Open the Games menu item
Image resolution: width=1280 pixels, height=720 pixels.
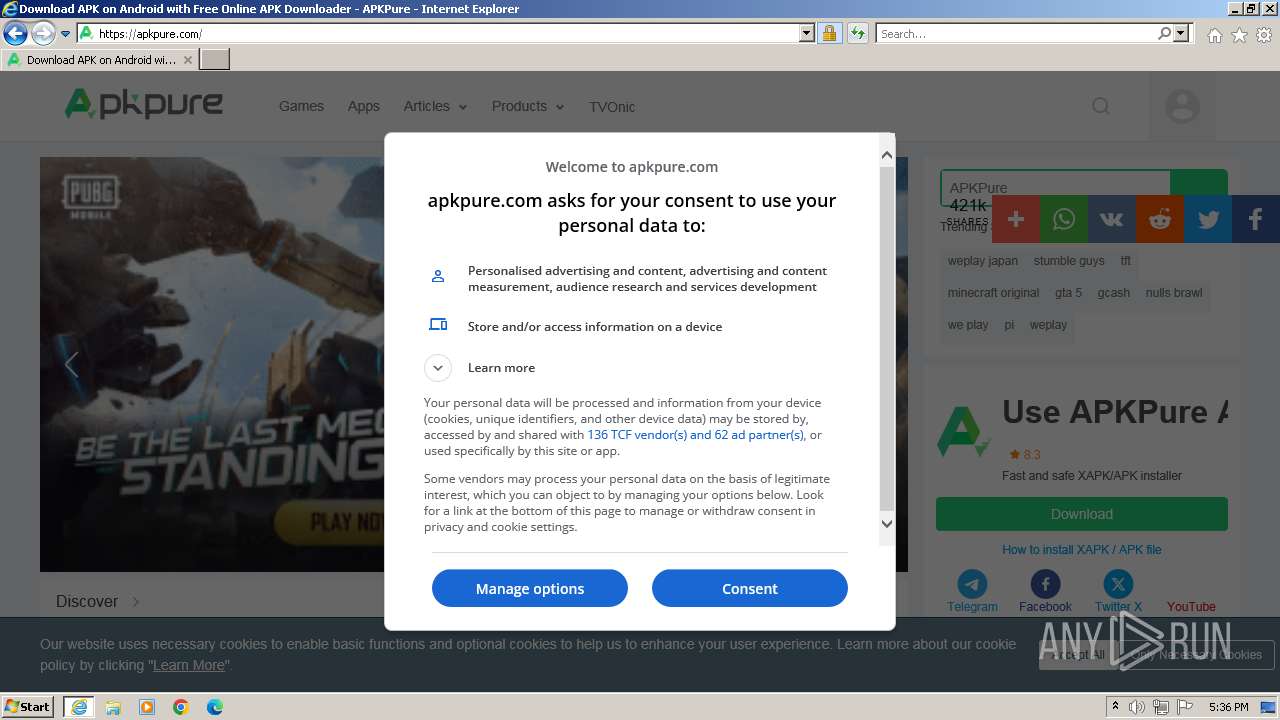[x=301, y=106]
